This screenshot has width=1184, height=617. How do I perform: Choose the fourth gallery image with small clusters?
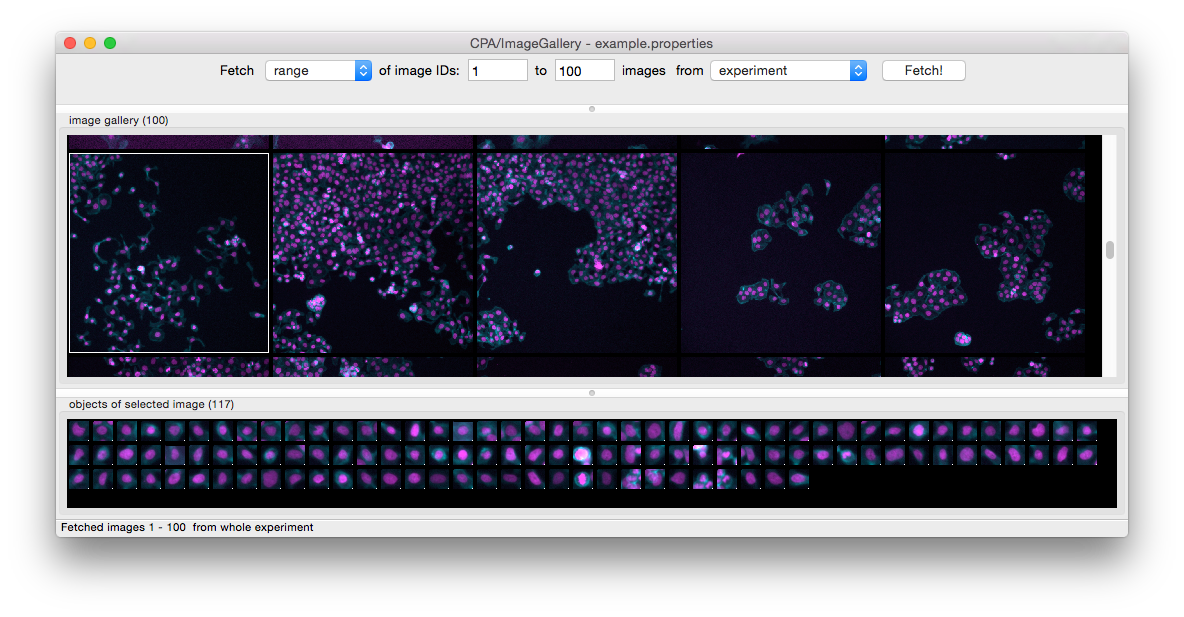[781, 253]
